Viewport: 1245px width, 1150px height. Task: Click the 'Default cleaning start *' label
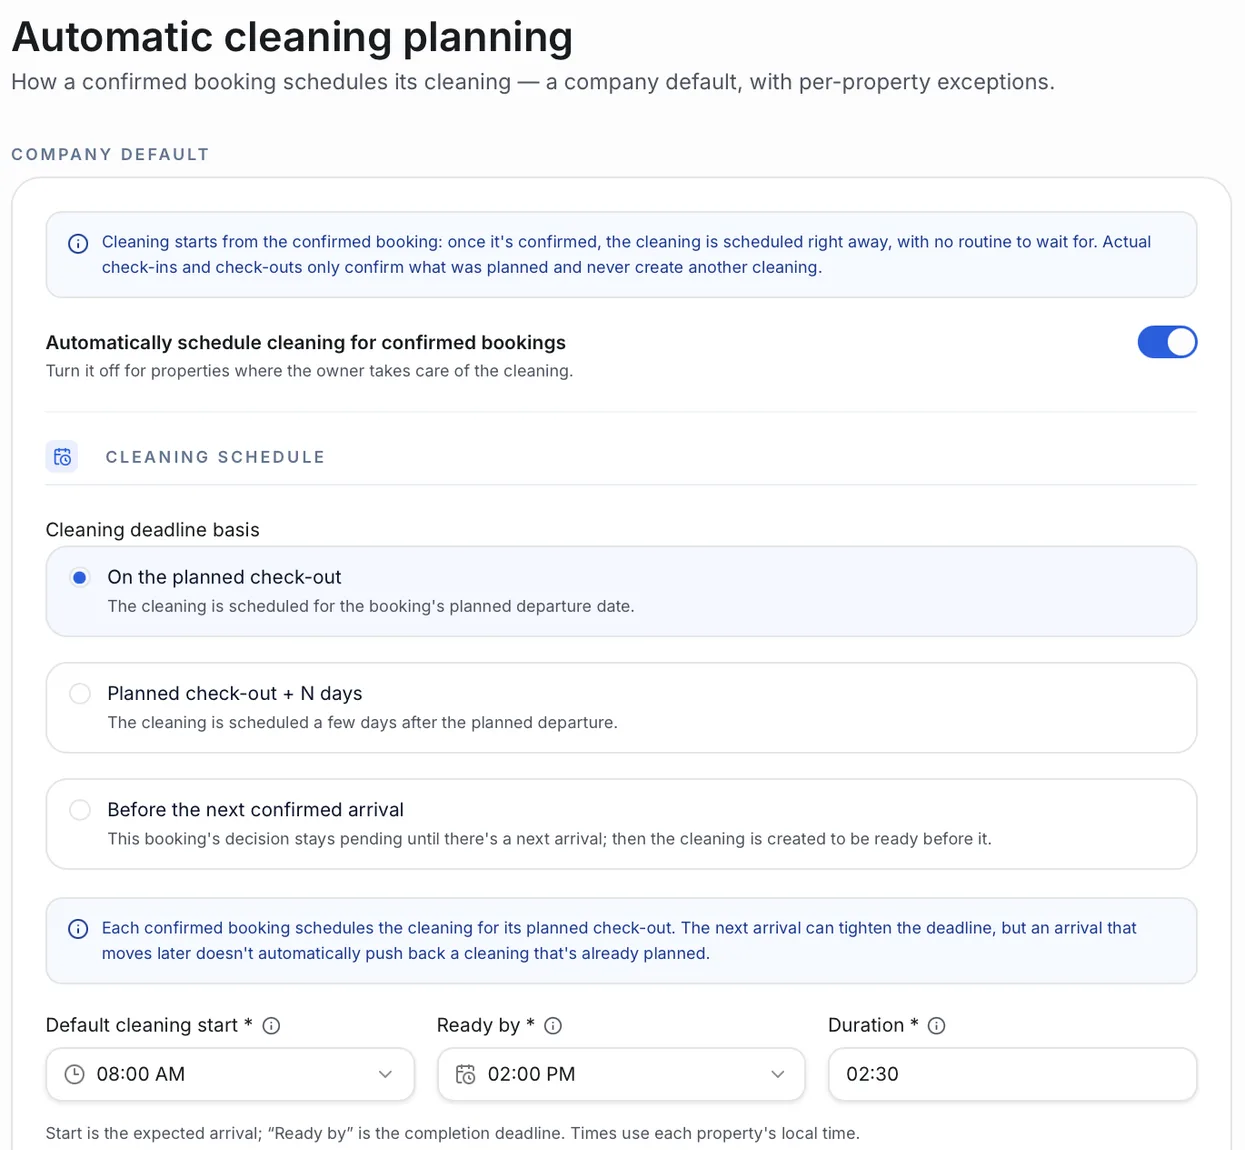pos(149,1025)
